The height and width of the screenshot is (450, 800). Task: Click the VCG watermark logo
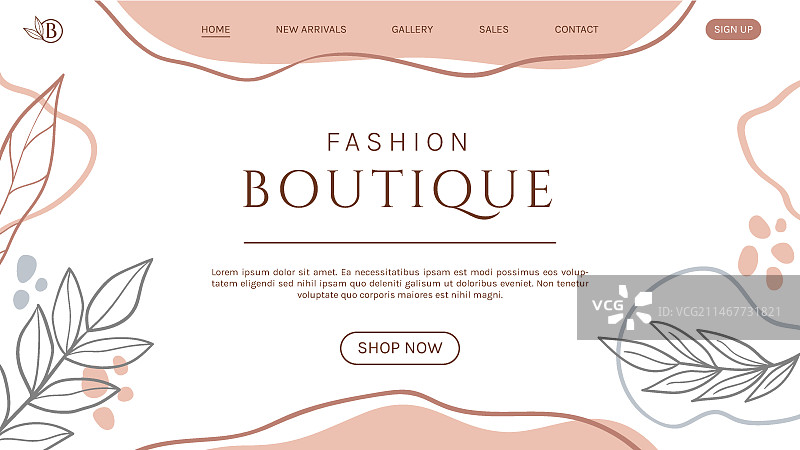coord(622,308)
